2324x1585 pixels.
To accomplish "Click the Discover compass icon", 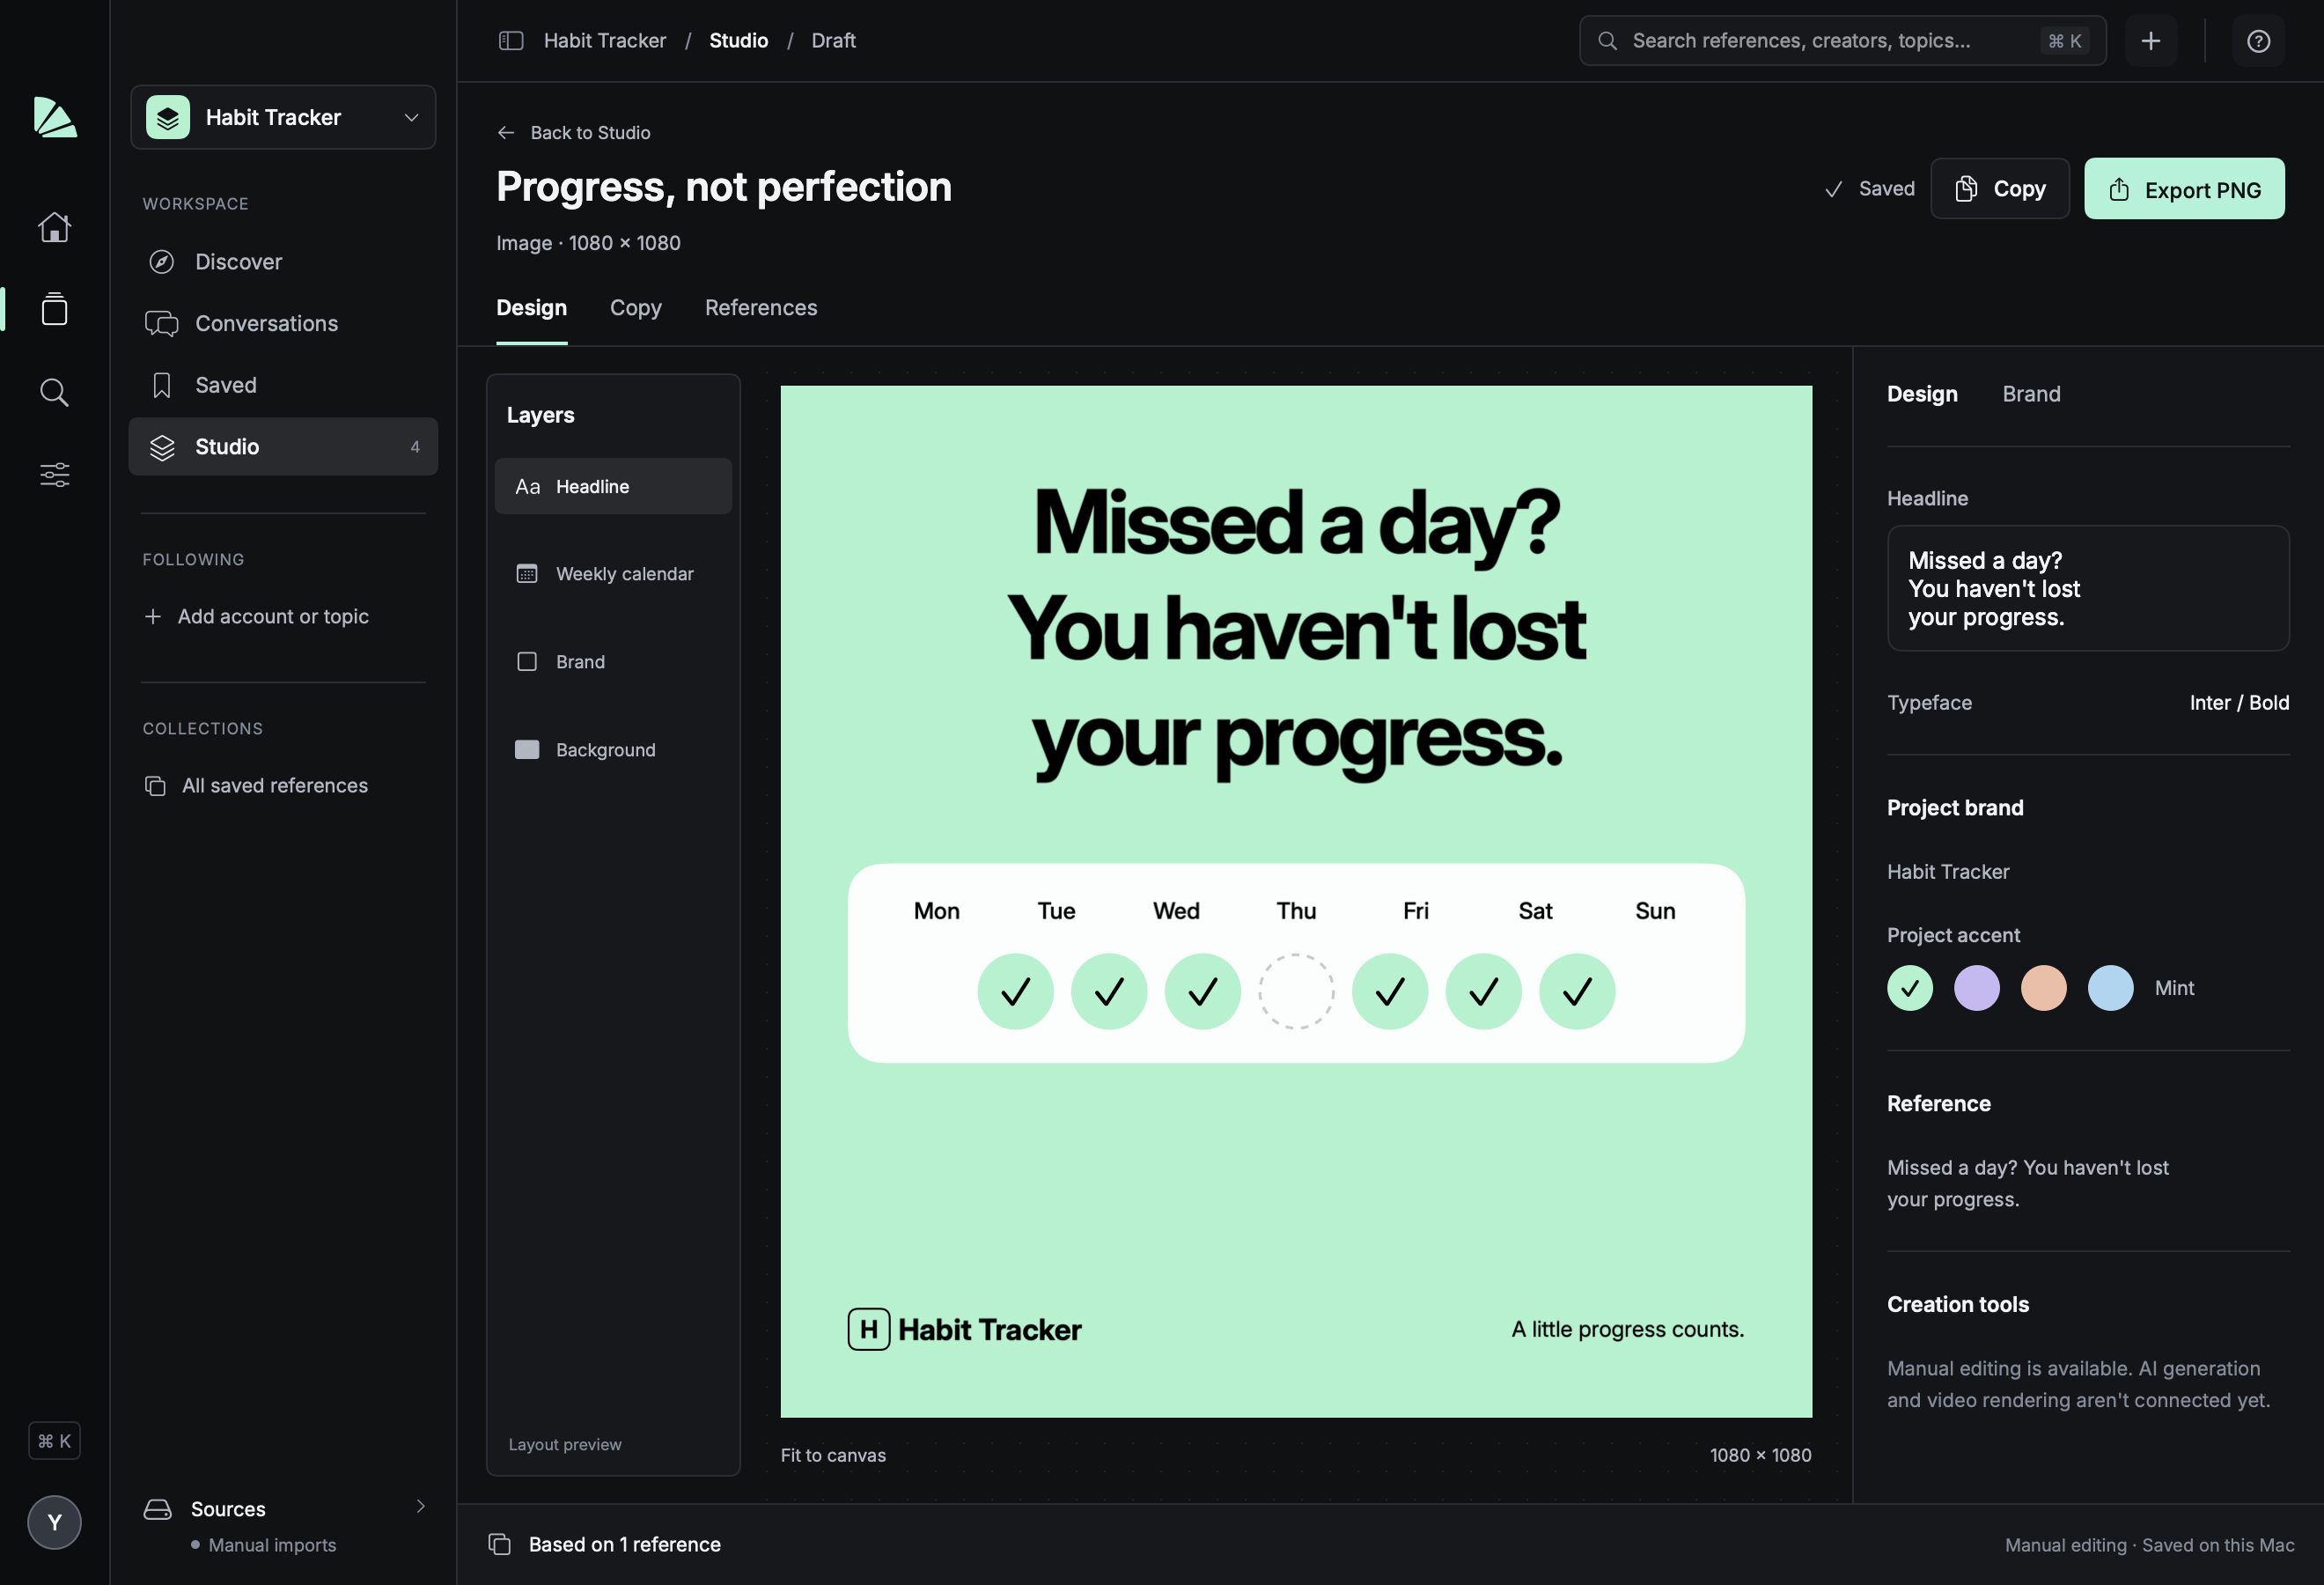I will coord(162,262).
